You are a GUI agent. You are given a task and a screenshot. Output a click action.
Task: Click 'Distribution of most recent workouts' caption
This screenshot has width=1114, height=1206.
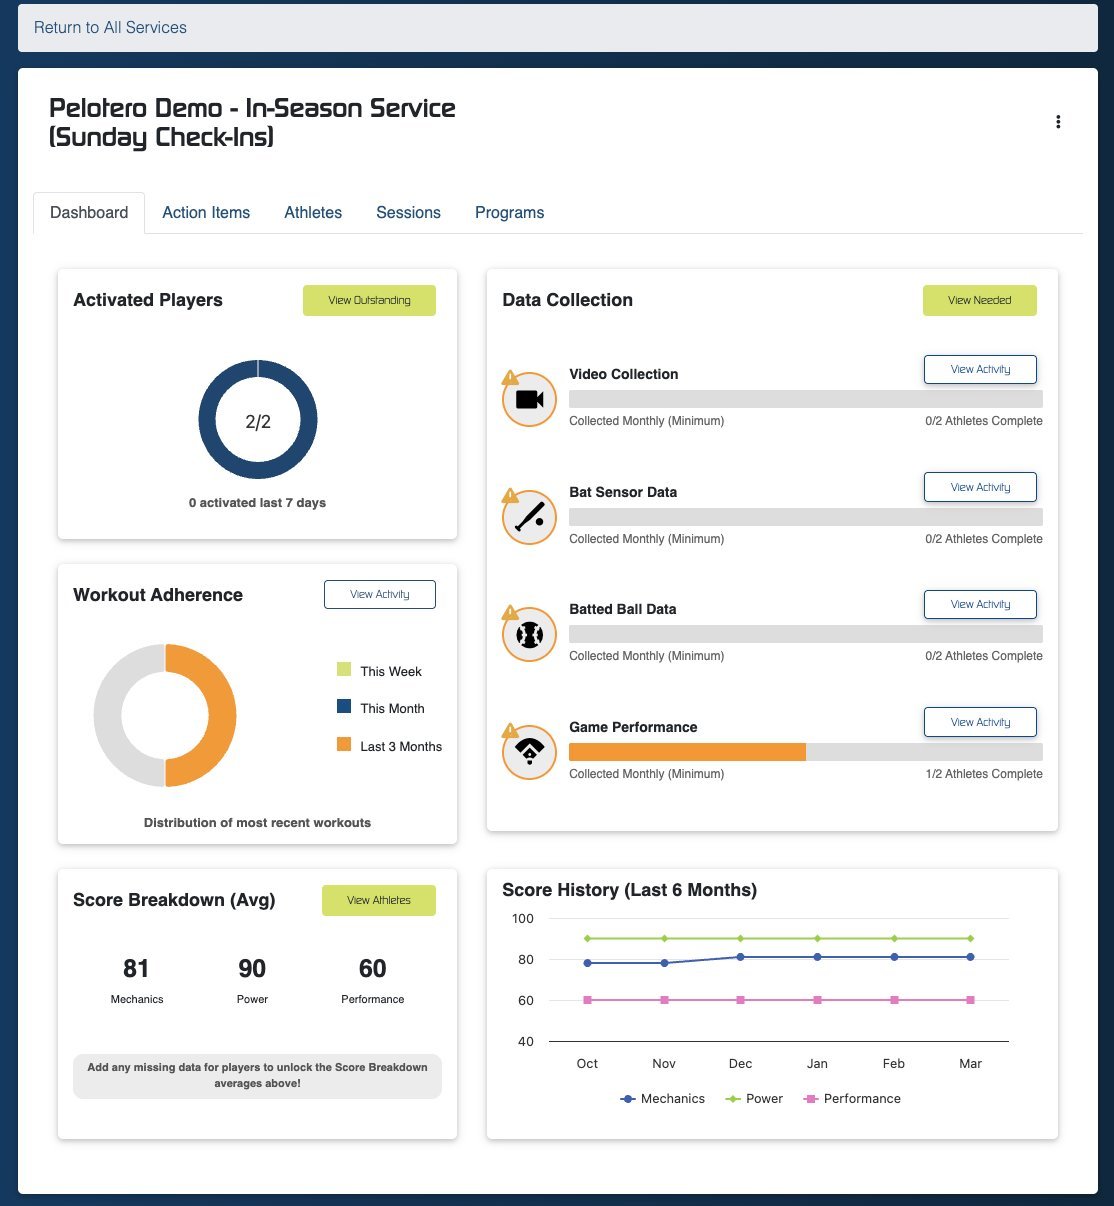point(257,823)
